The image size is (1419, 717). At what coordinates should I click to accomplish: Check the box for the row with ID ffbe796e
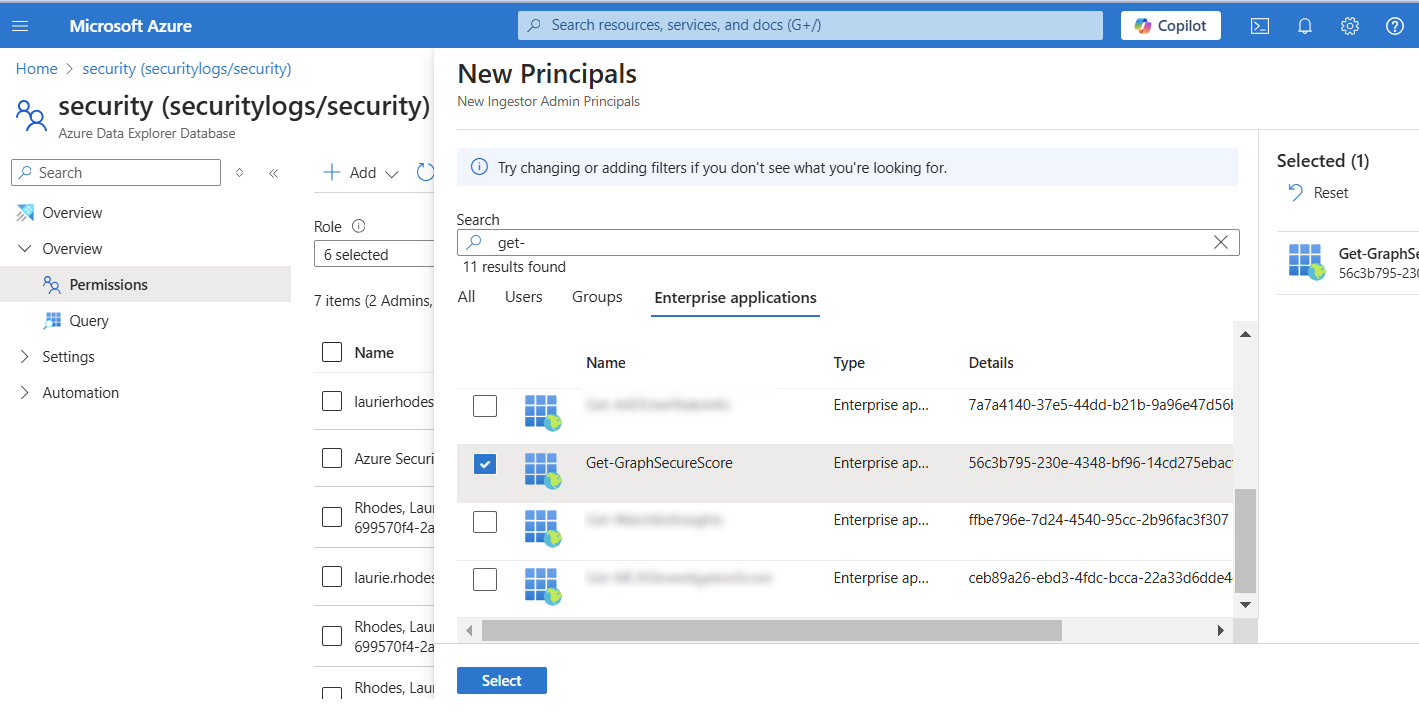pyautogui.click(x=485, y=521)
